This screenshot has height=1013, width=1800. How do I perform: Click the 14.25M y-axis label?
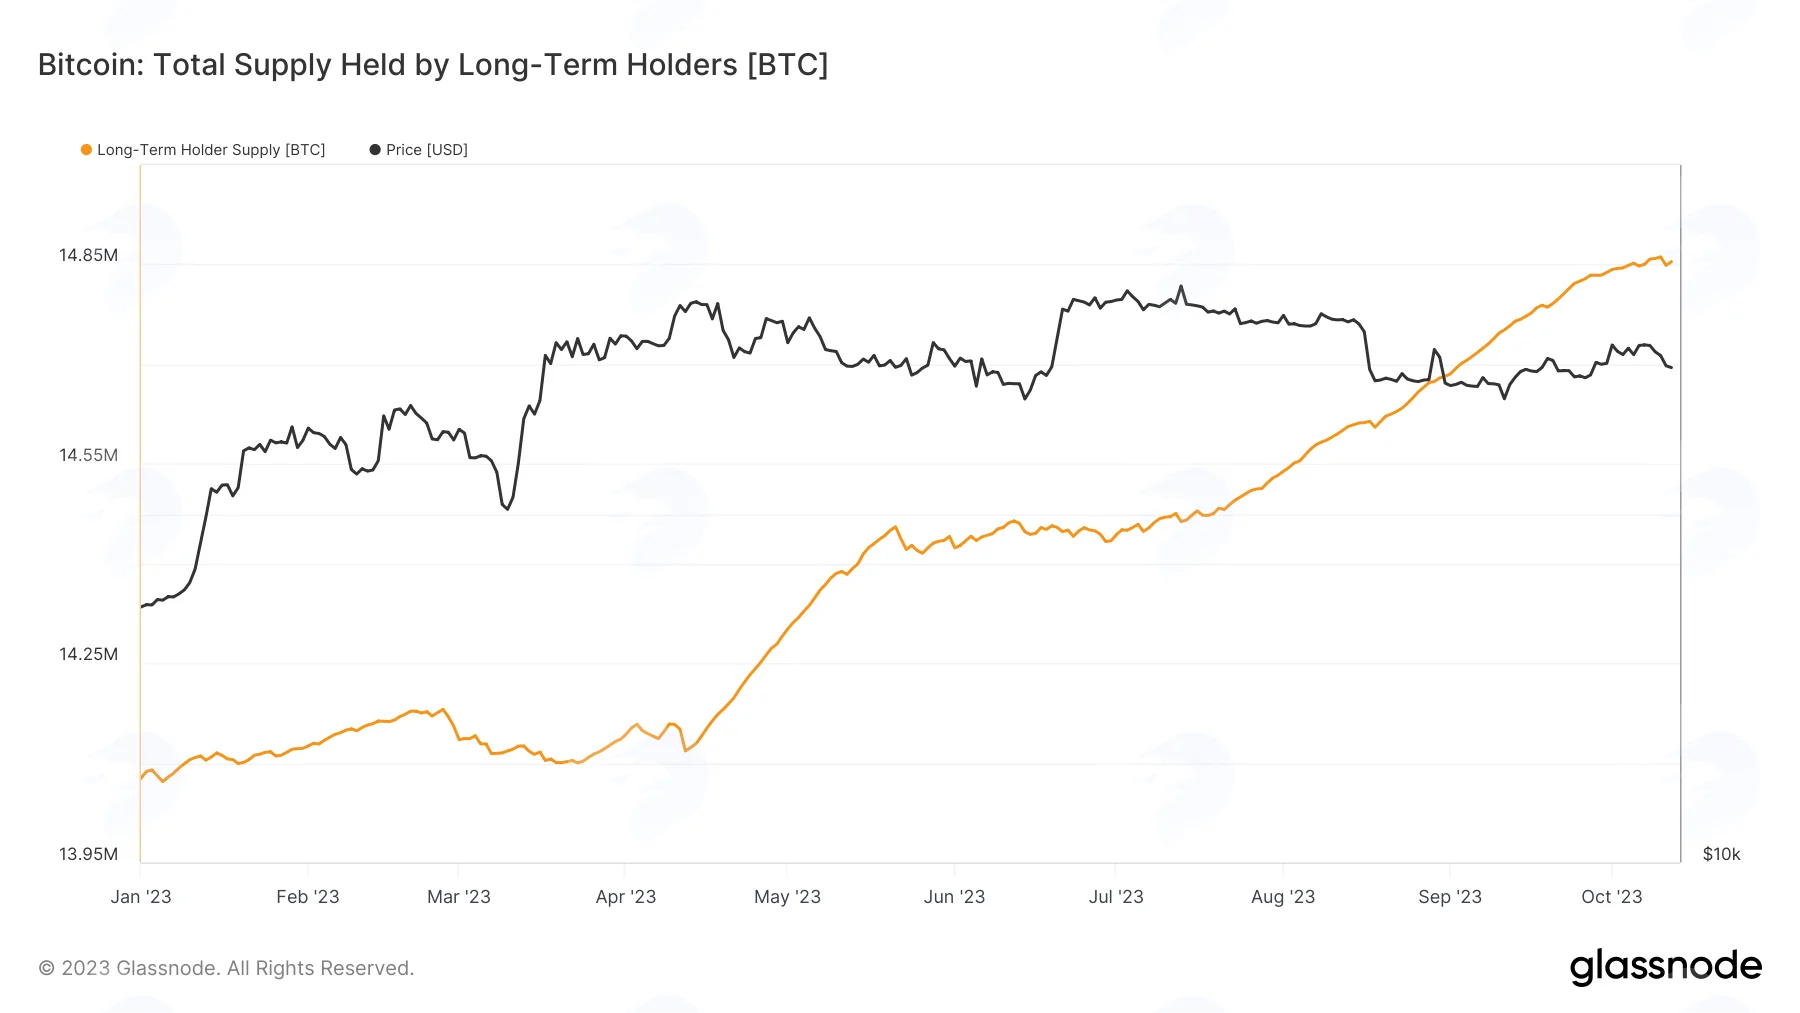[x=88, y=654]
